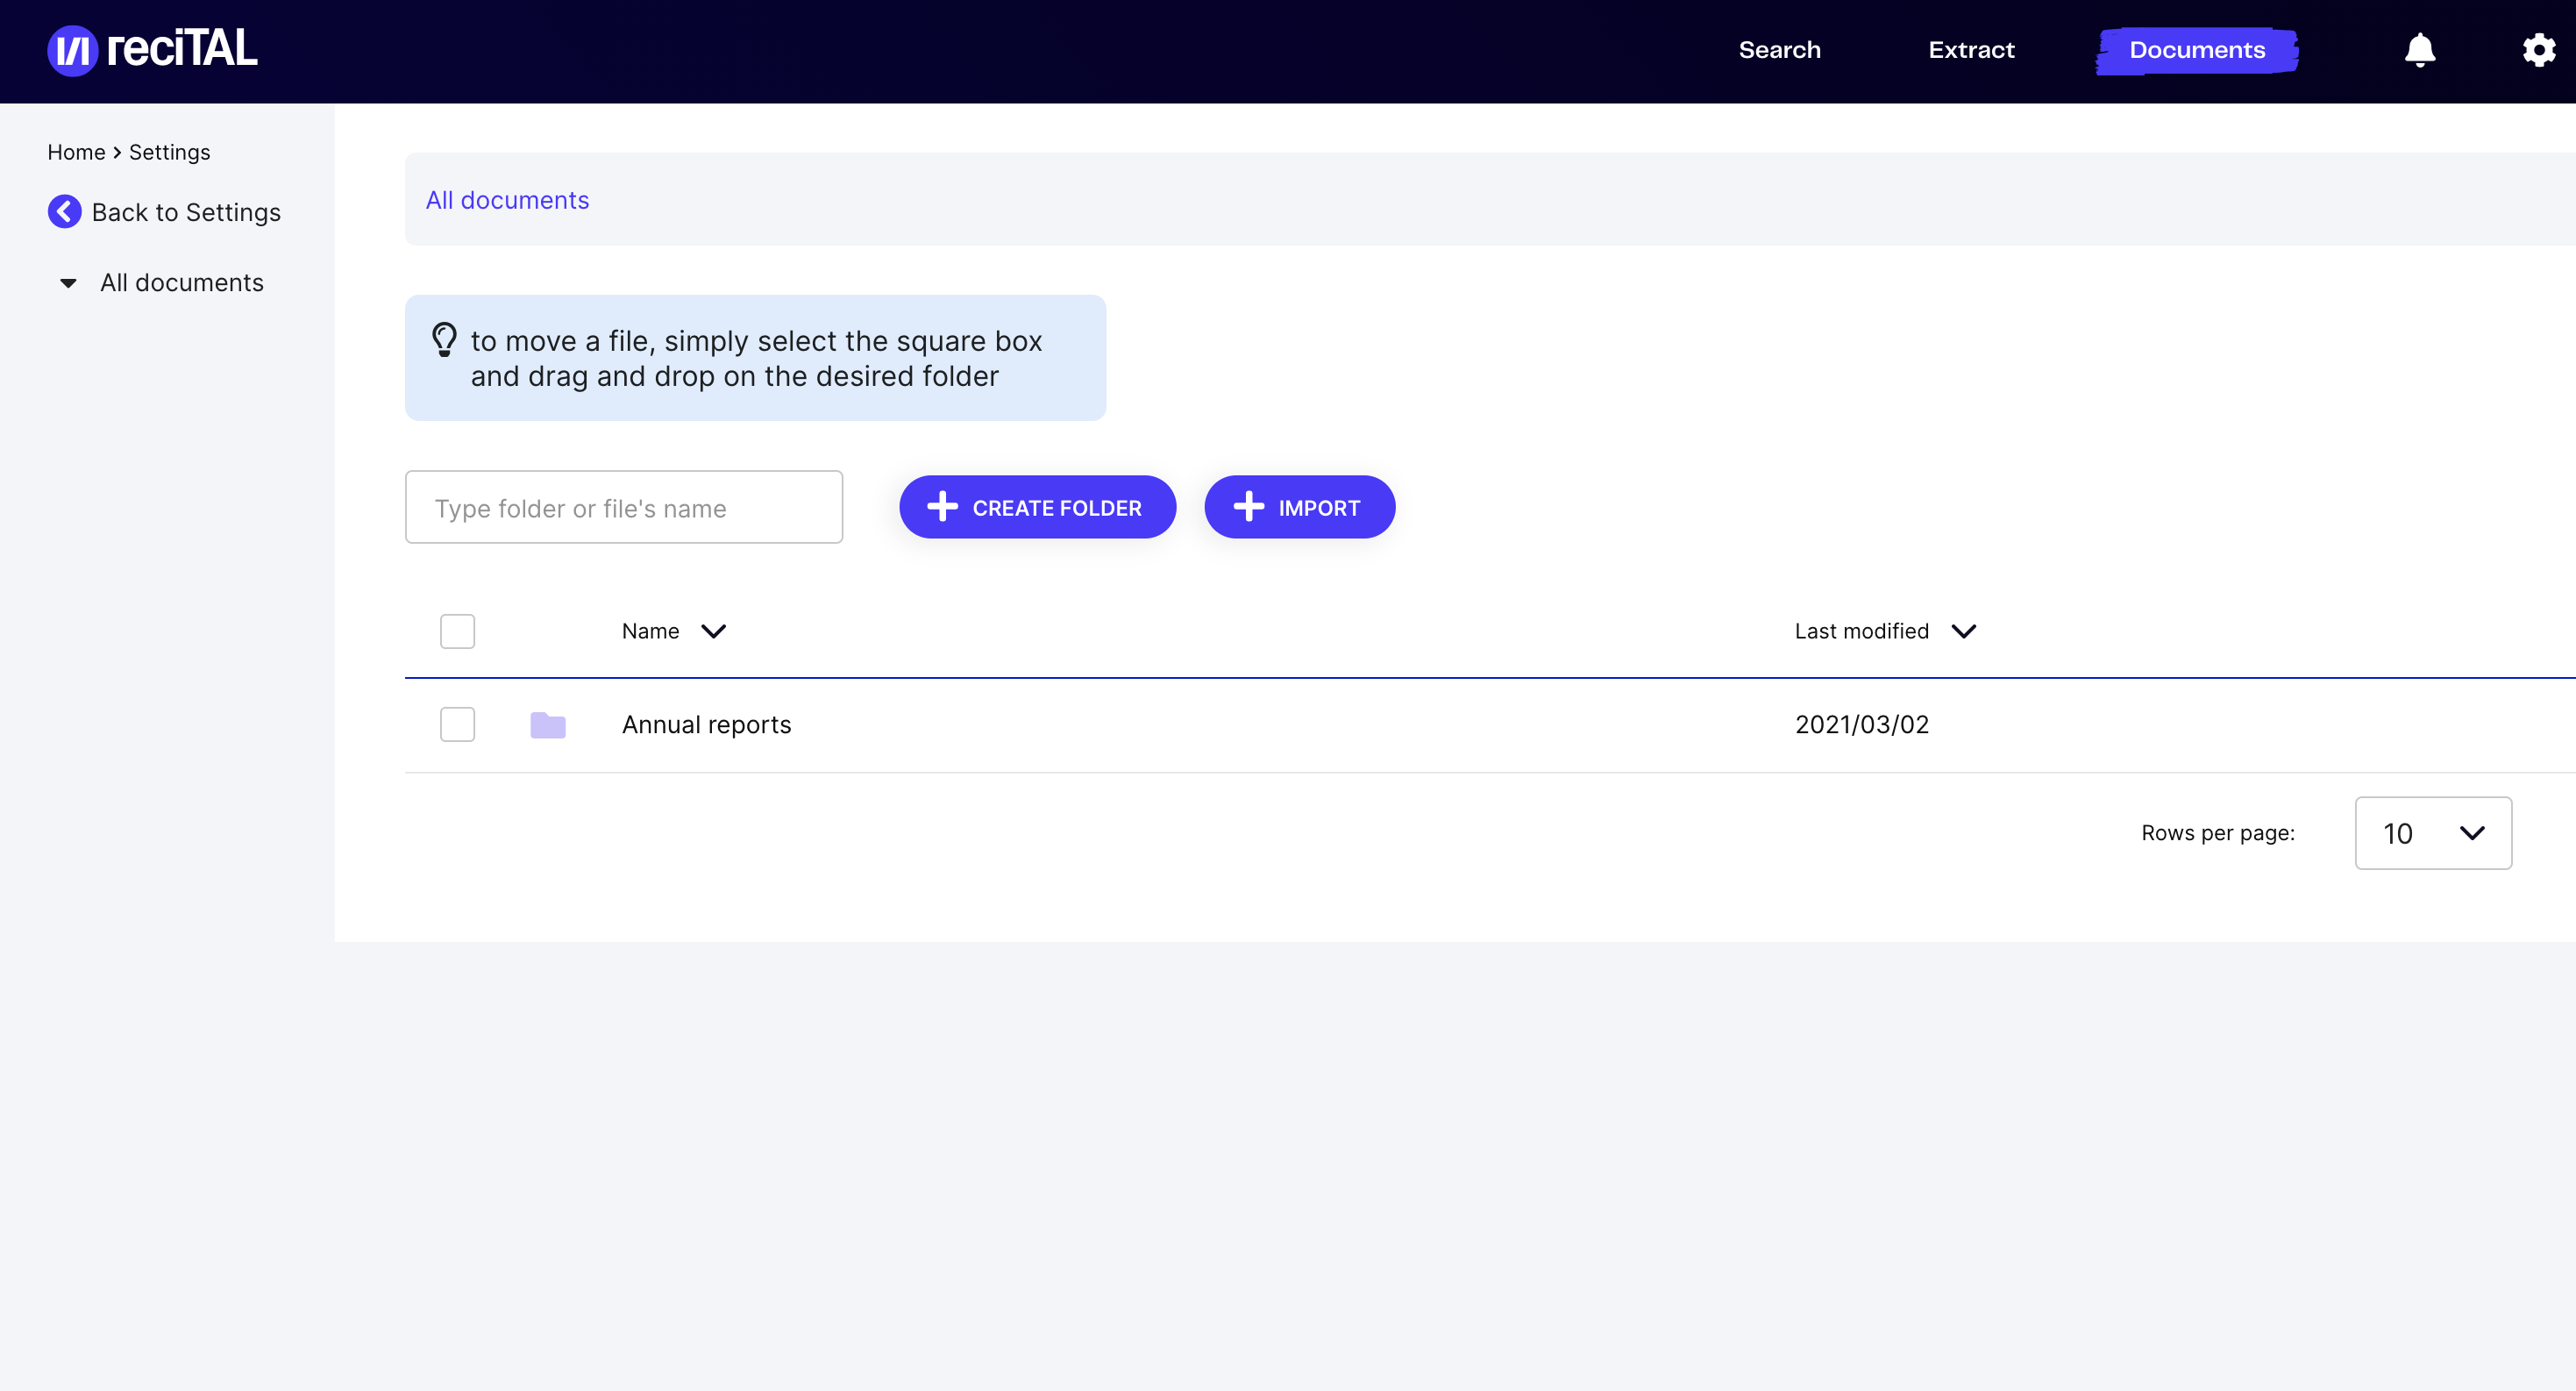Open the Rows per page dropdown

click(2432, 833)
